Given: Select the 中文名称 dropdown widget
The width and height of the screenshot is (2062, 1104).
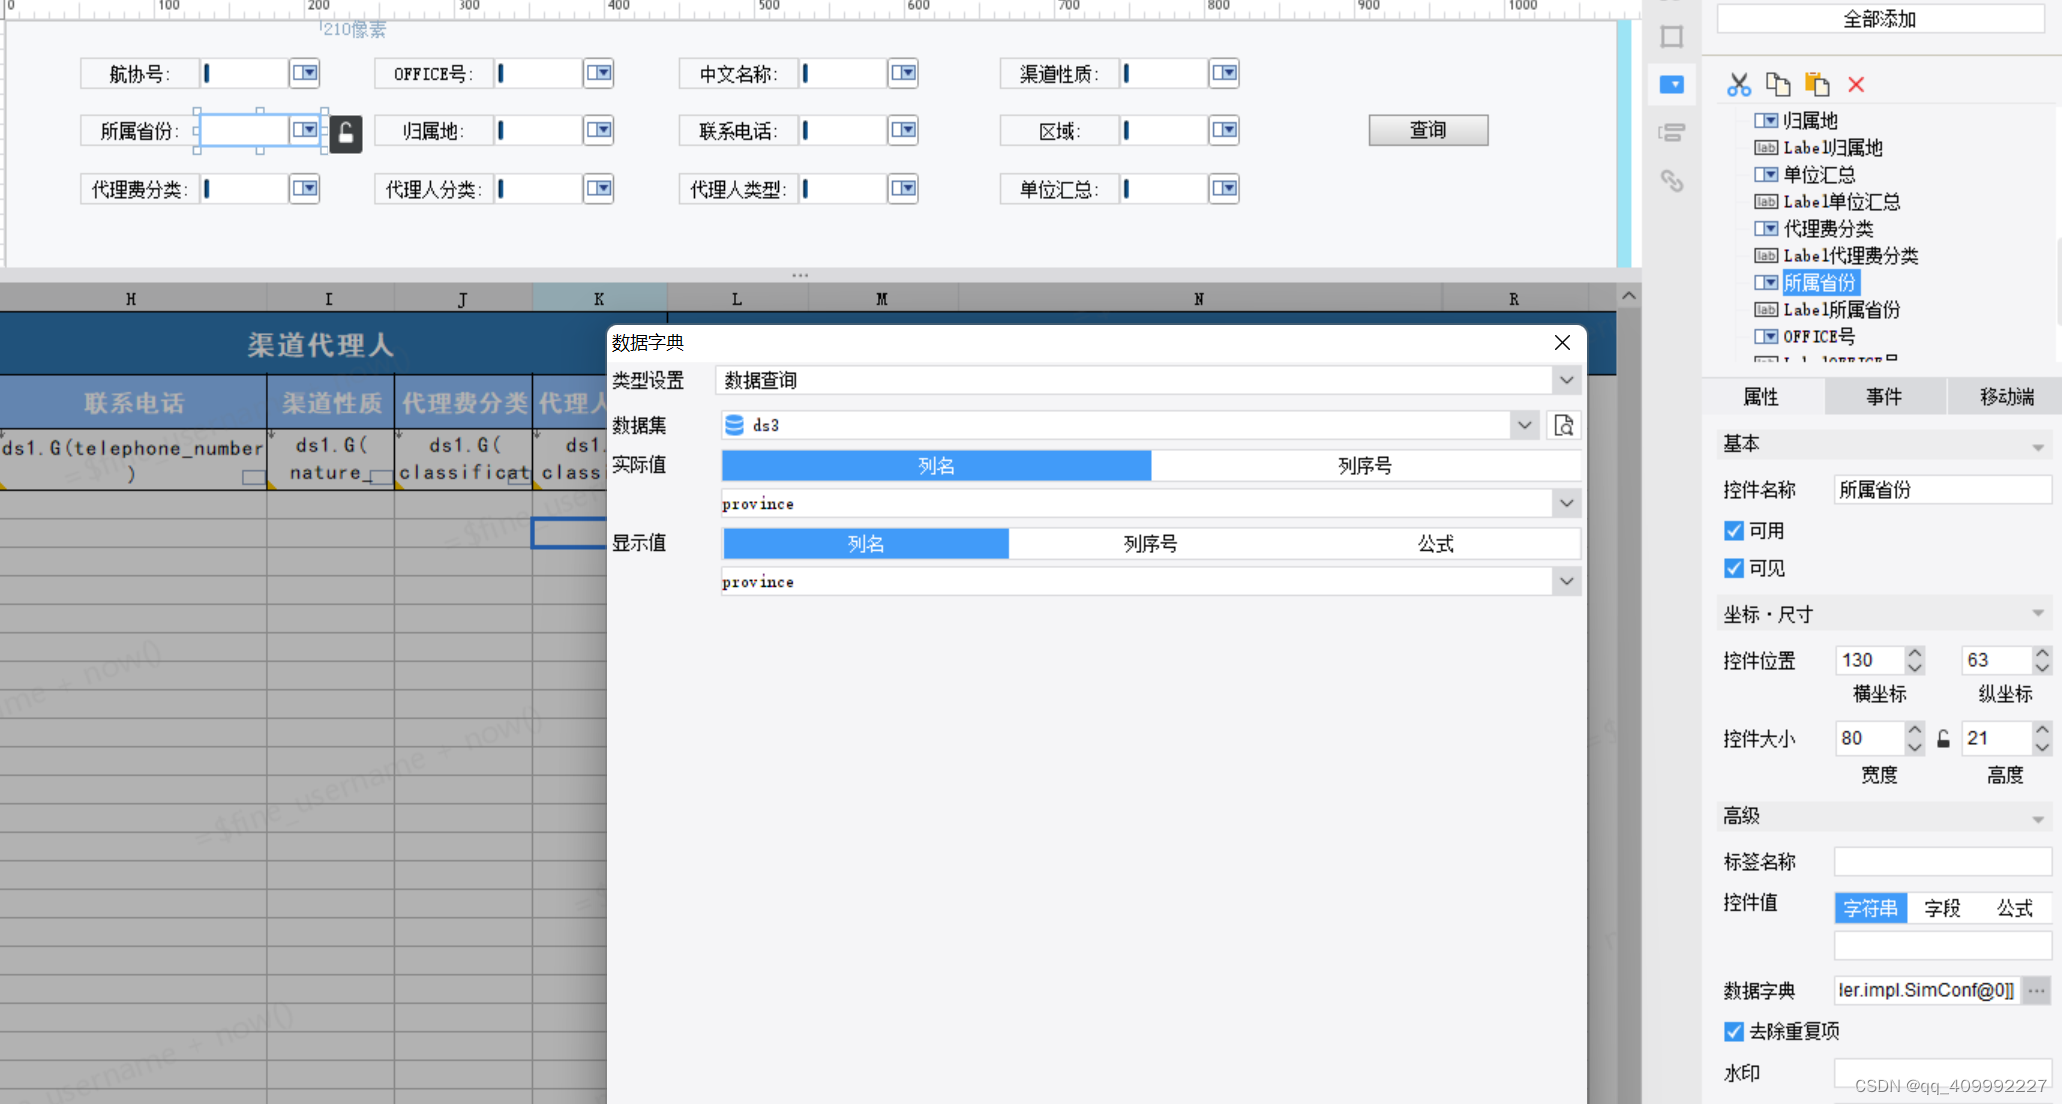Looking at the screenshot, I should pos(859,73).
